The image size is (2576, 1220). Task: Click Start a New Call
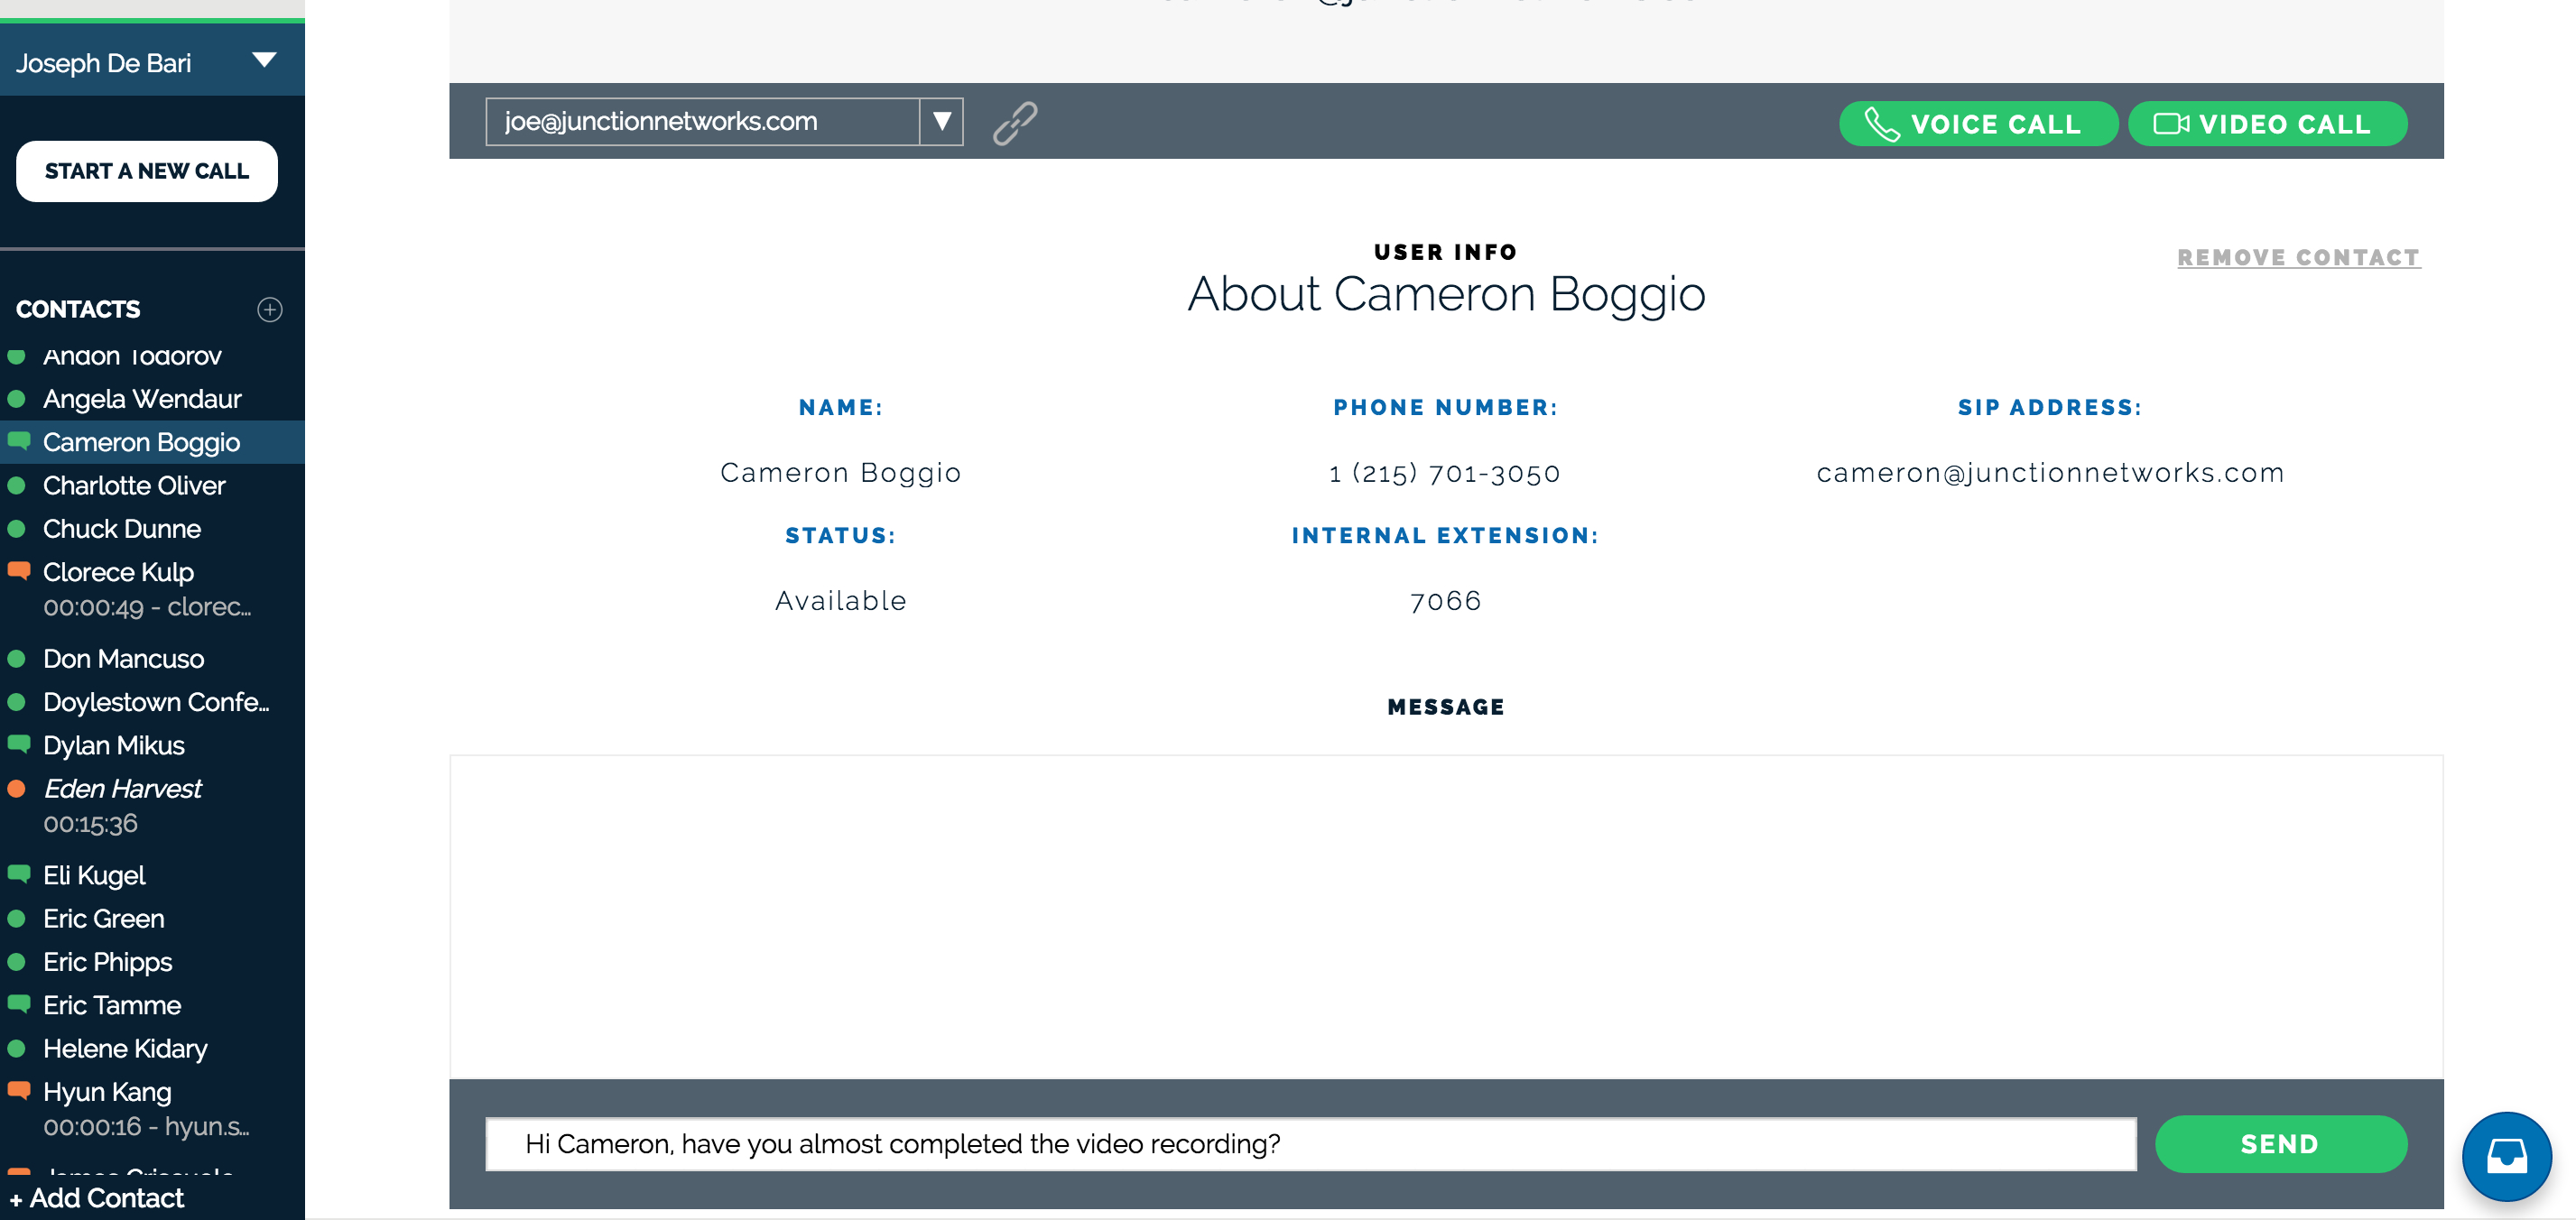(x=147, y=171)
